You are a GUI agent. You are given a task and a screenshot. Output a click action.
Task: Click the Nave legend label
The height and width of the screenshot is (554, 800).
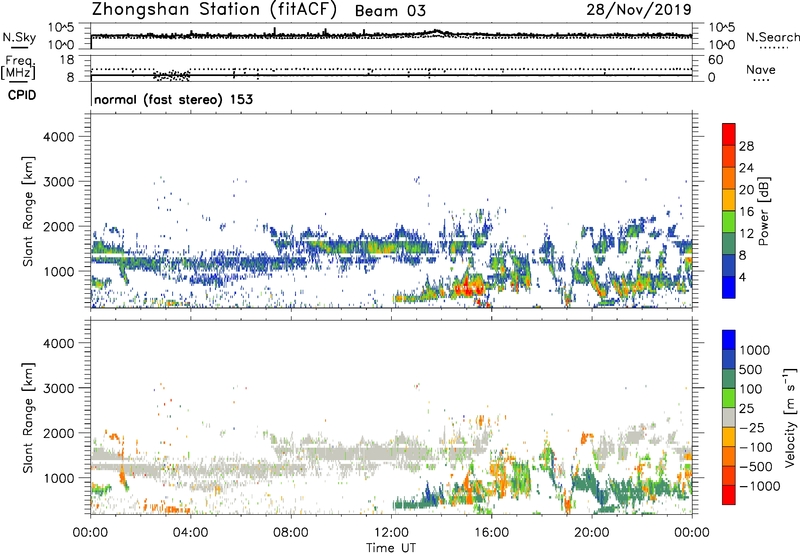coord(761,69)
